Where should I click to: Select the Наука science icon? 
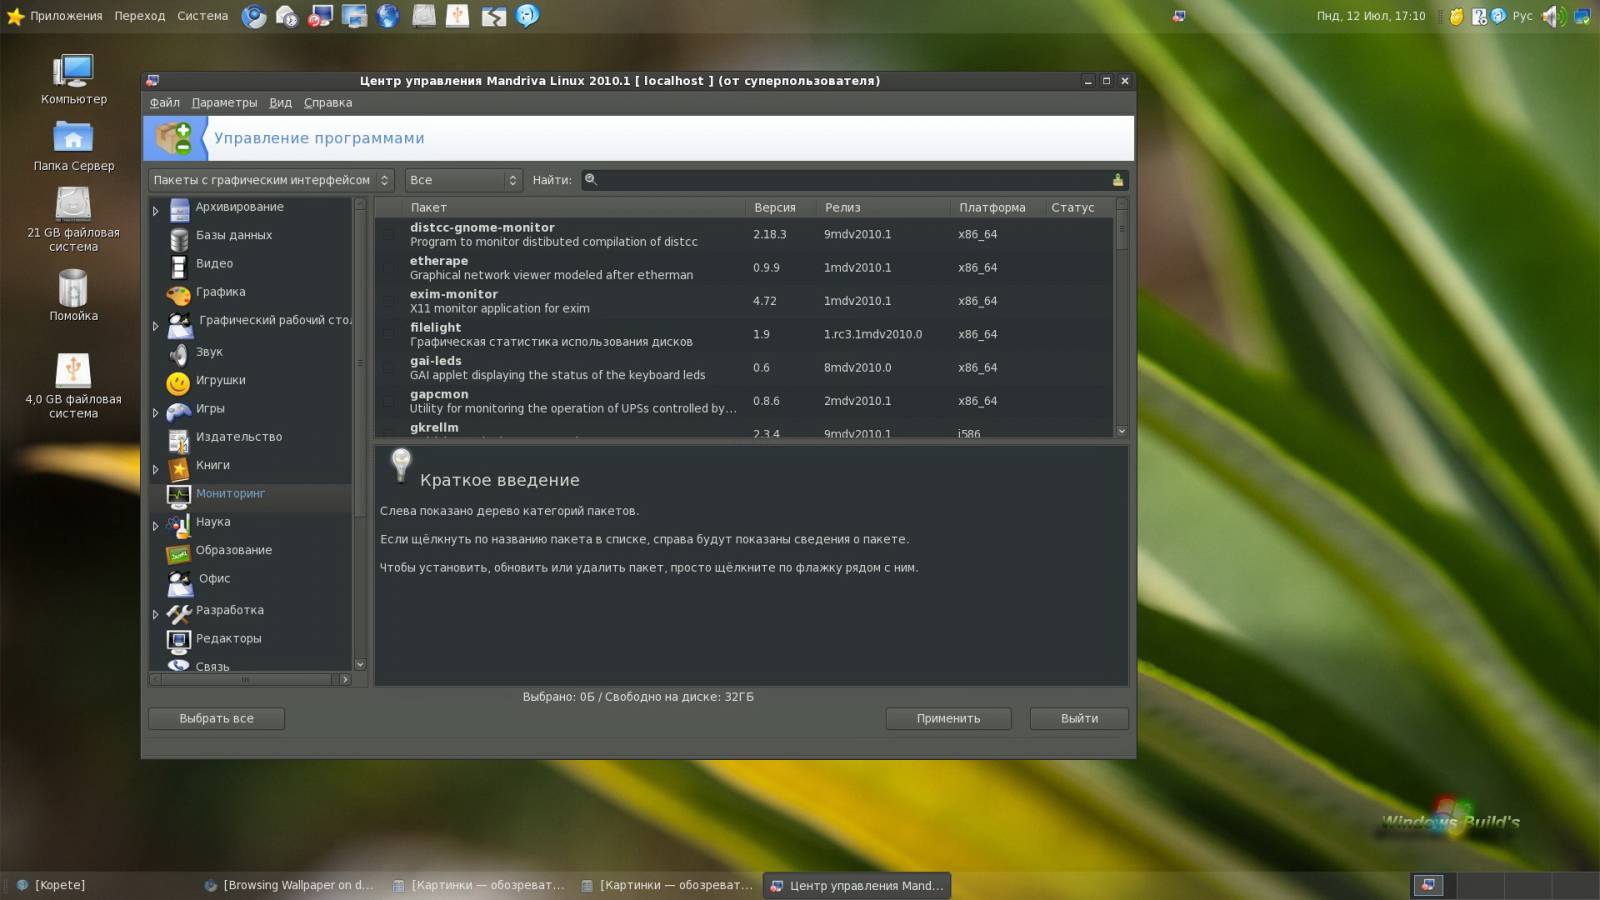tap(179, 524)
